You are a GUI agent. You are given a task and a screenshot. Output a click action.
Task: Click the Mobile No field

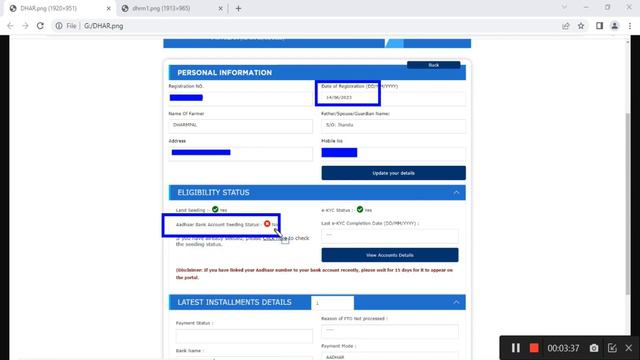393,153
